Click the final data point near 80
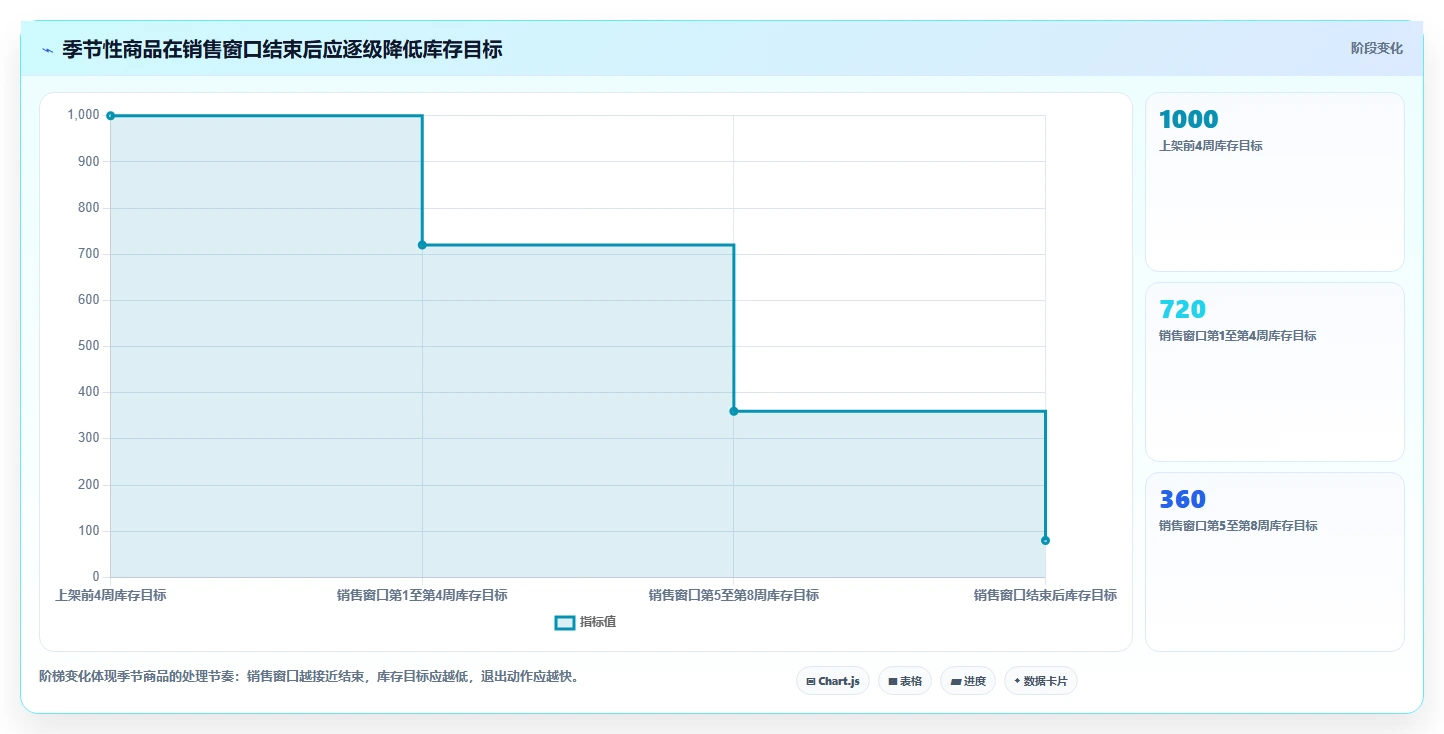Screen dimensions: 1444x734 coord(1045,540)
